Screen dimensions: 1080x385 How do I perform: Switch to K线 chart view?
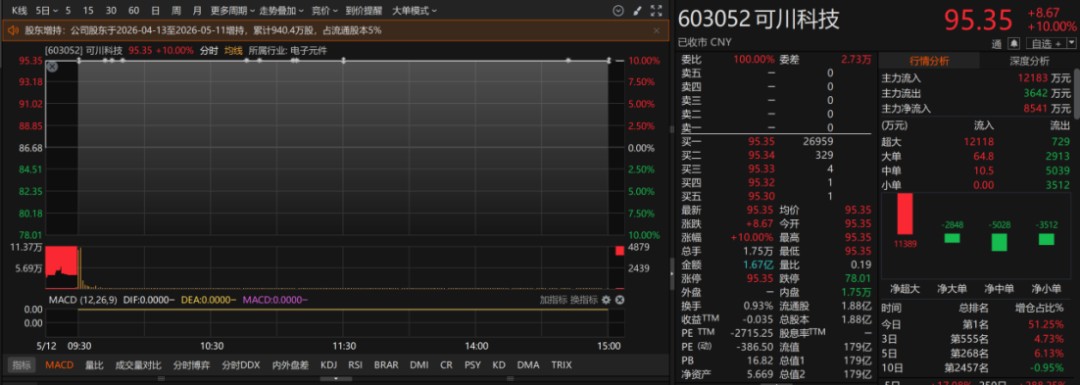pos(19,11)
